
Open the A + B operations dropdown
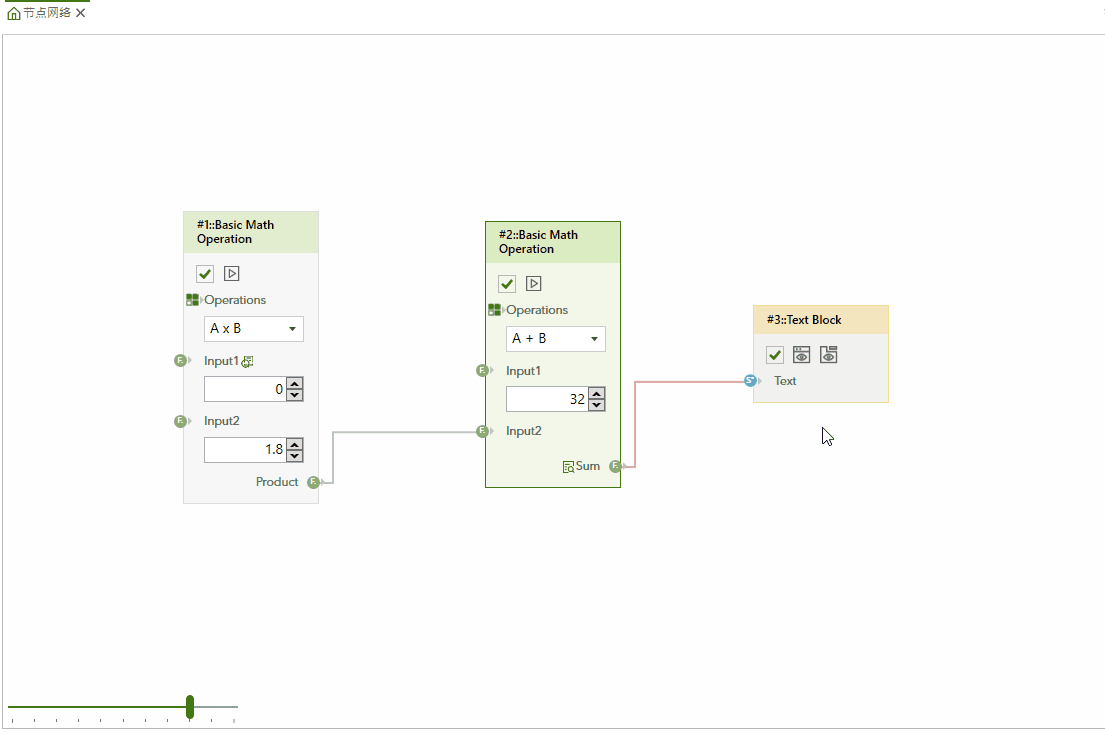coord(555,339)
